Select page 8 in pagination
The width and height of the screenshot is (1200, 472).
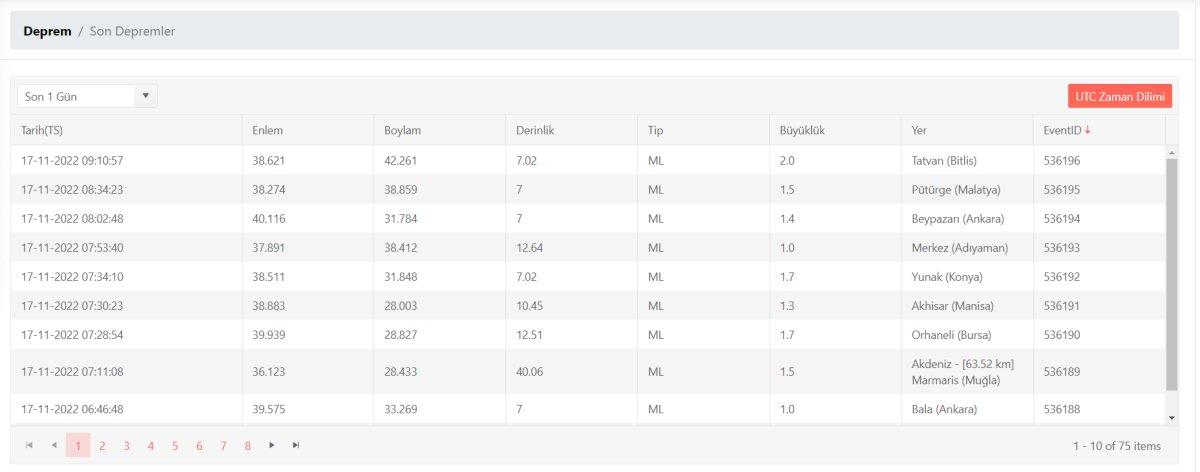pos(247,446)
